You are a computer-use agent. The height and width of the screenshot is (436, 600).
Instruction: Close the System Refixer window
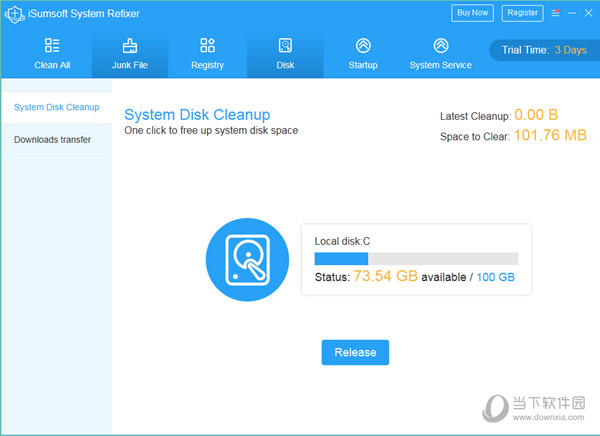pyautogui.click(x=589, y=13)
